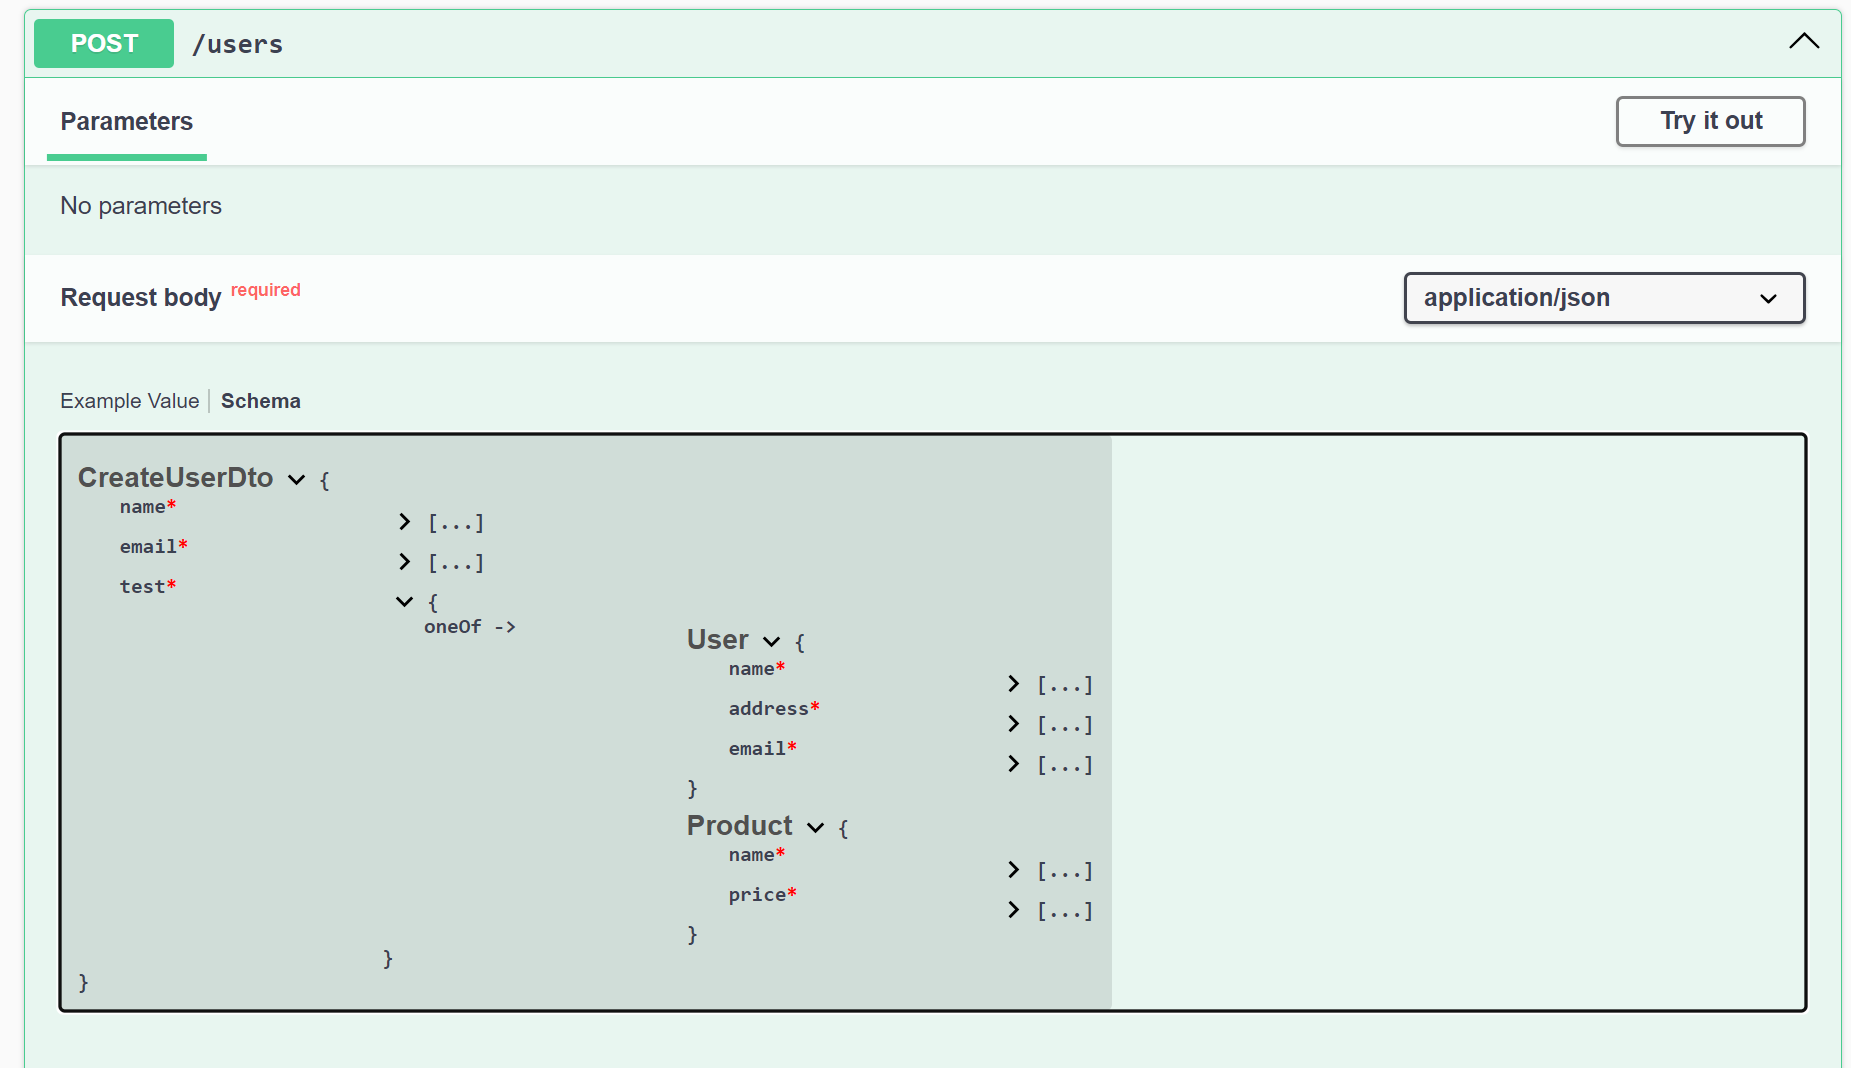Collapse the test property object
The height and width of the screenshot is (1068, 1851).
[x=405, y=602]
